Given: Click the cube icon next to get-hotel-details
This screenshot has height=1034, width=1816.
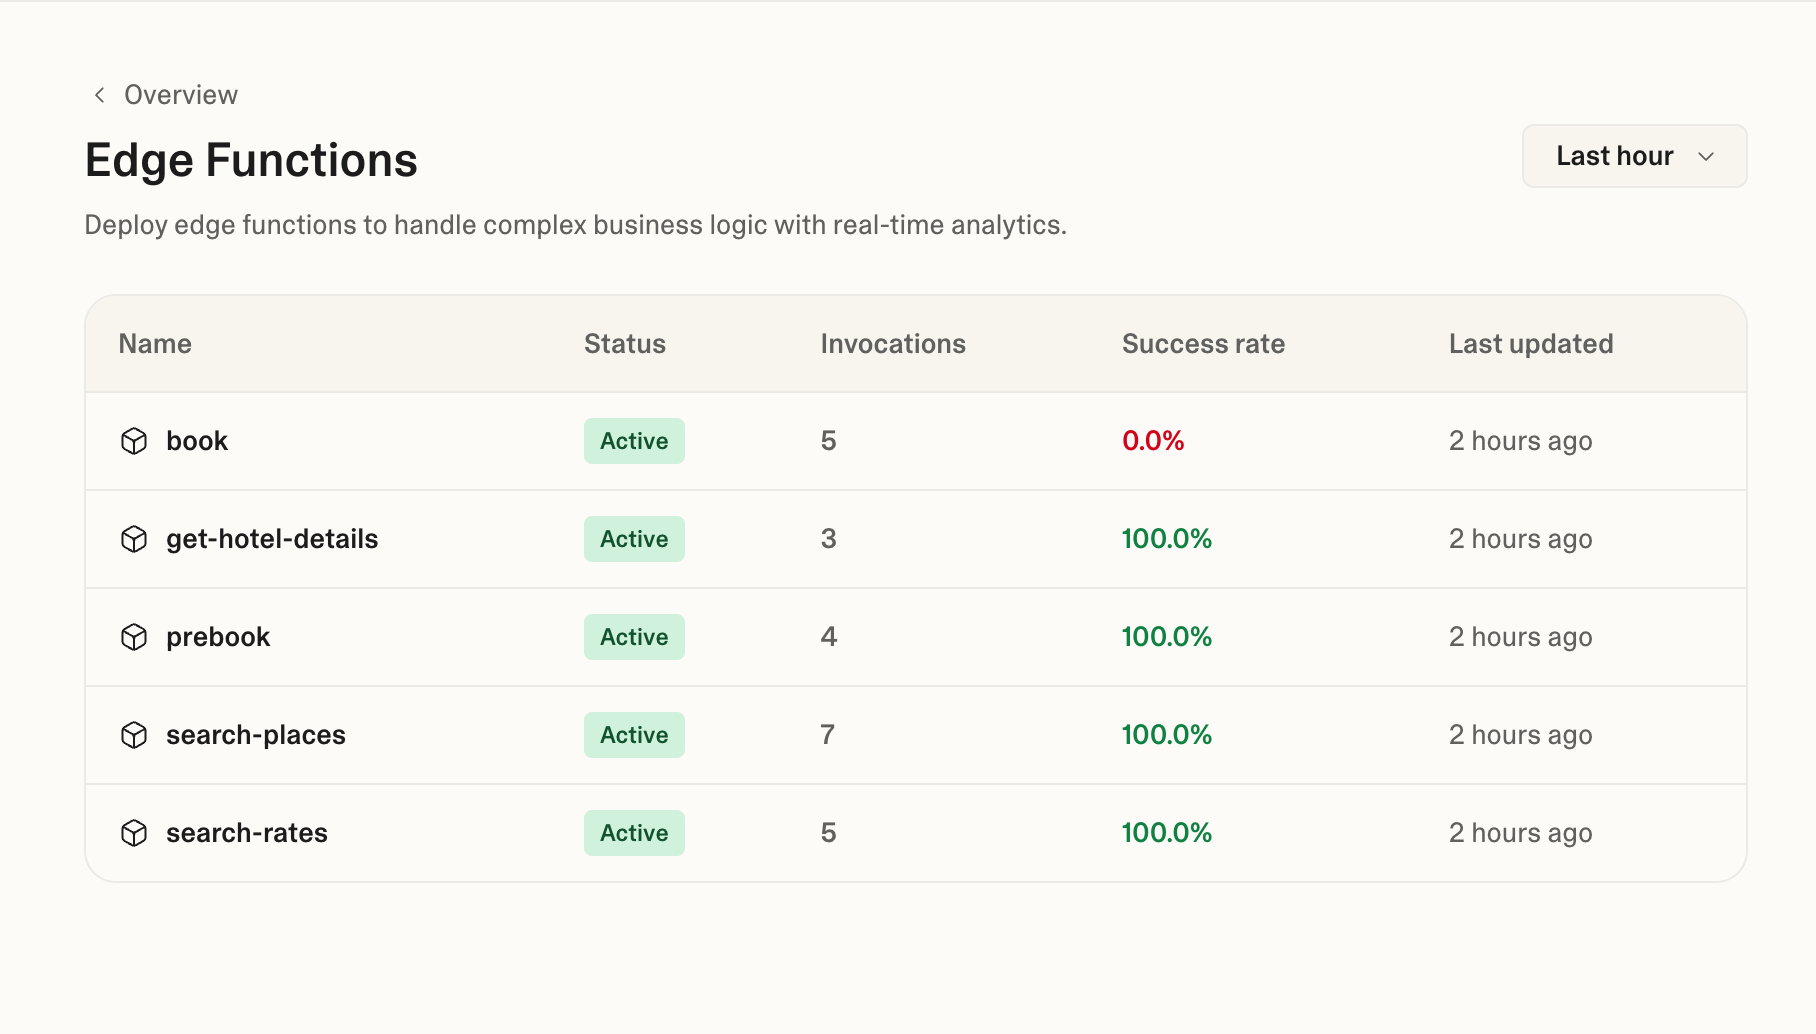Looking at the screenshot, I should click(135, 538).
